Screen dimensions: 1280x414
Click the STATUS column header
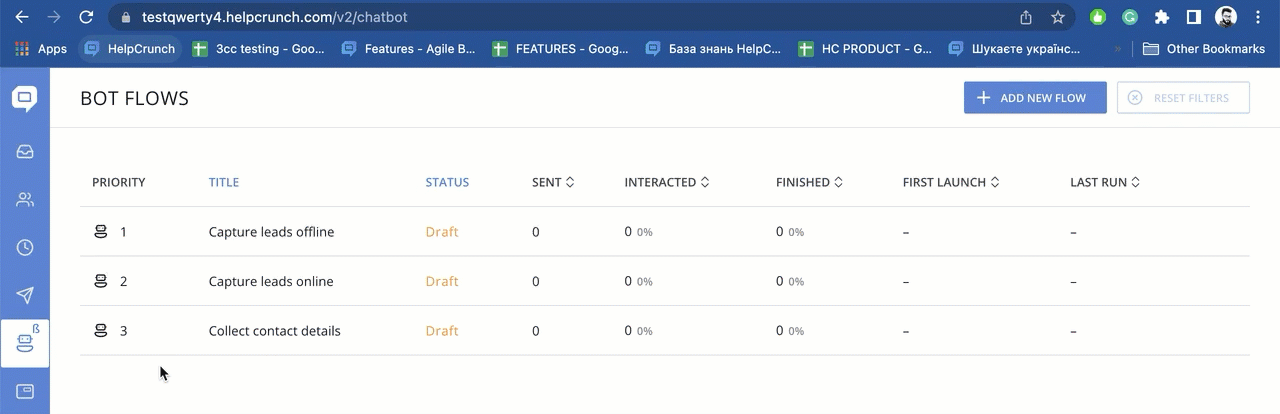(x=447, y=182)
